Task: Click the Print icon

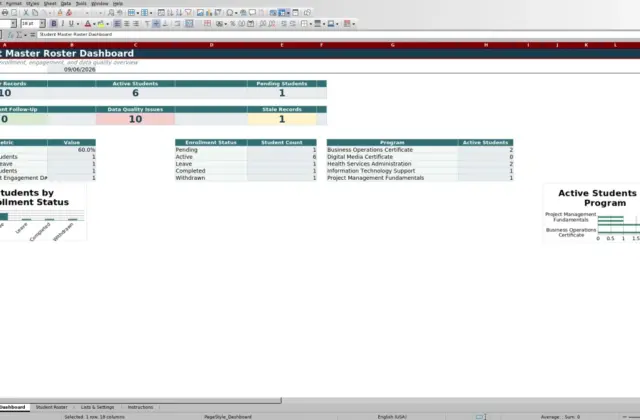Action: point(5,13)
